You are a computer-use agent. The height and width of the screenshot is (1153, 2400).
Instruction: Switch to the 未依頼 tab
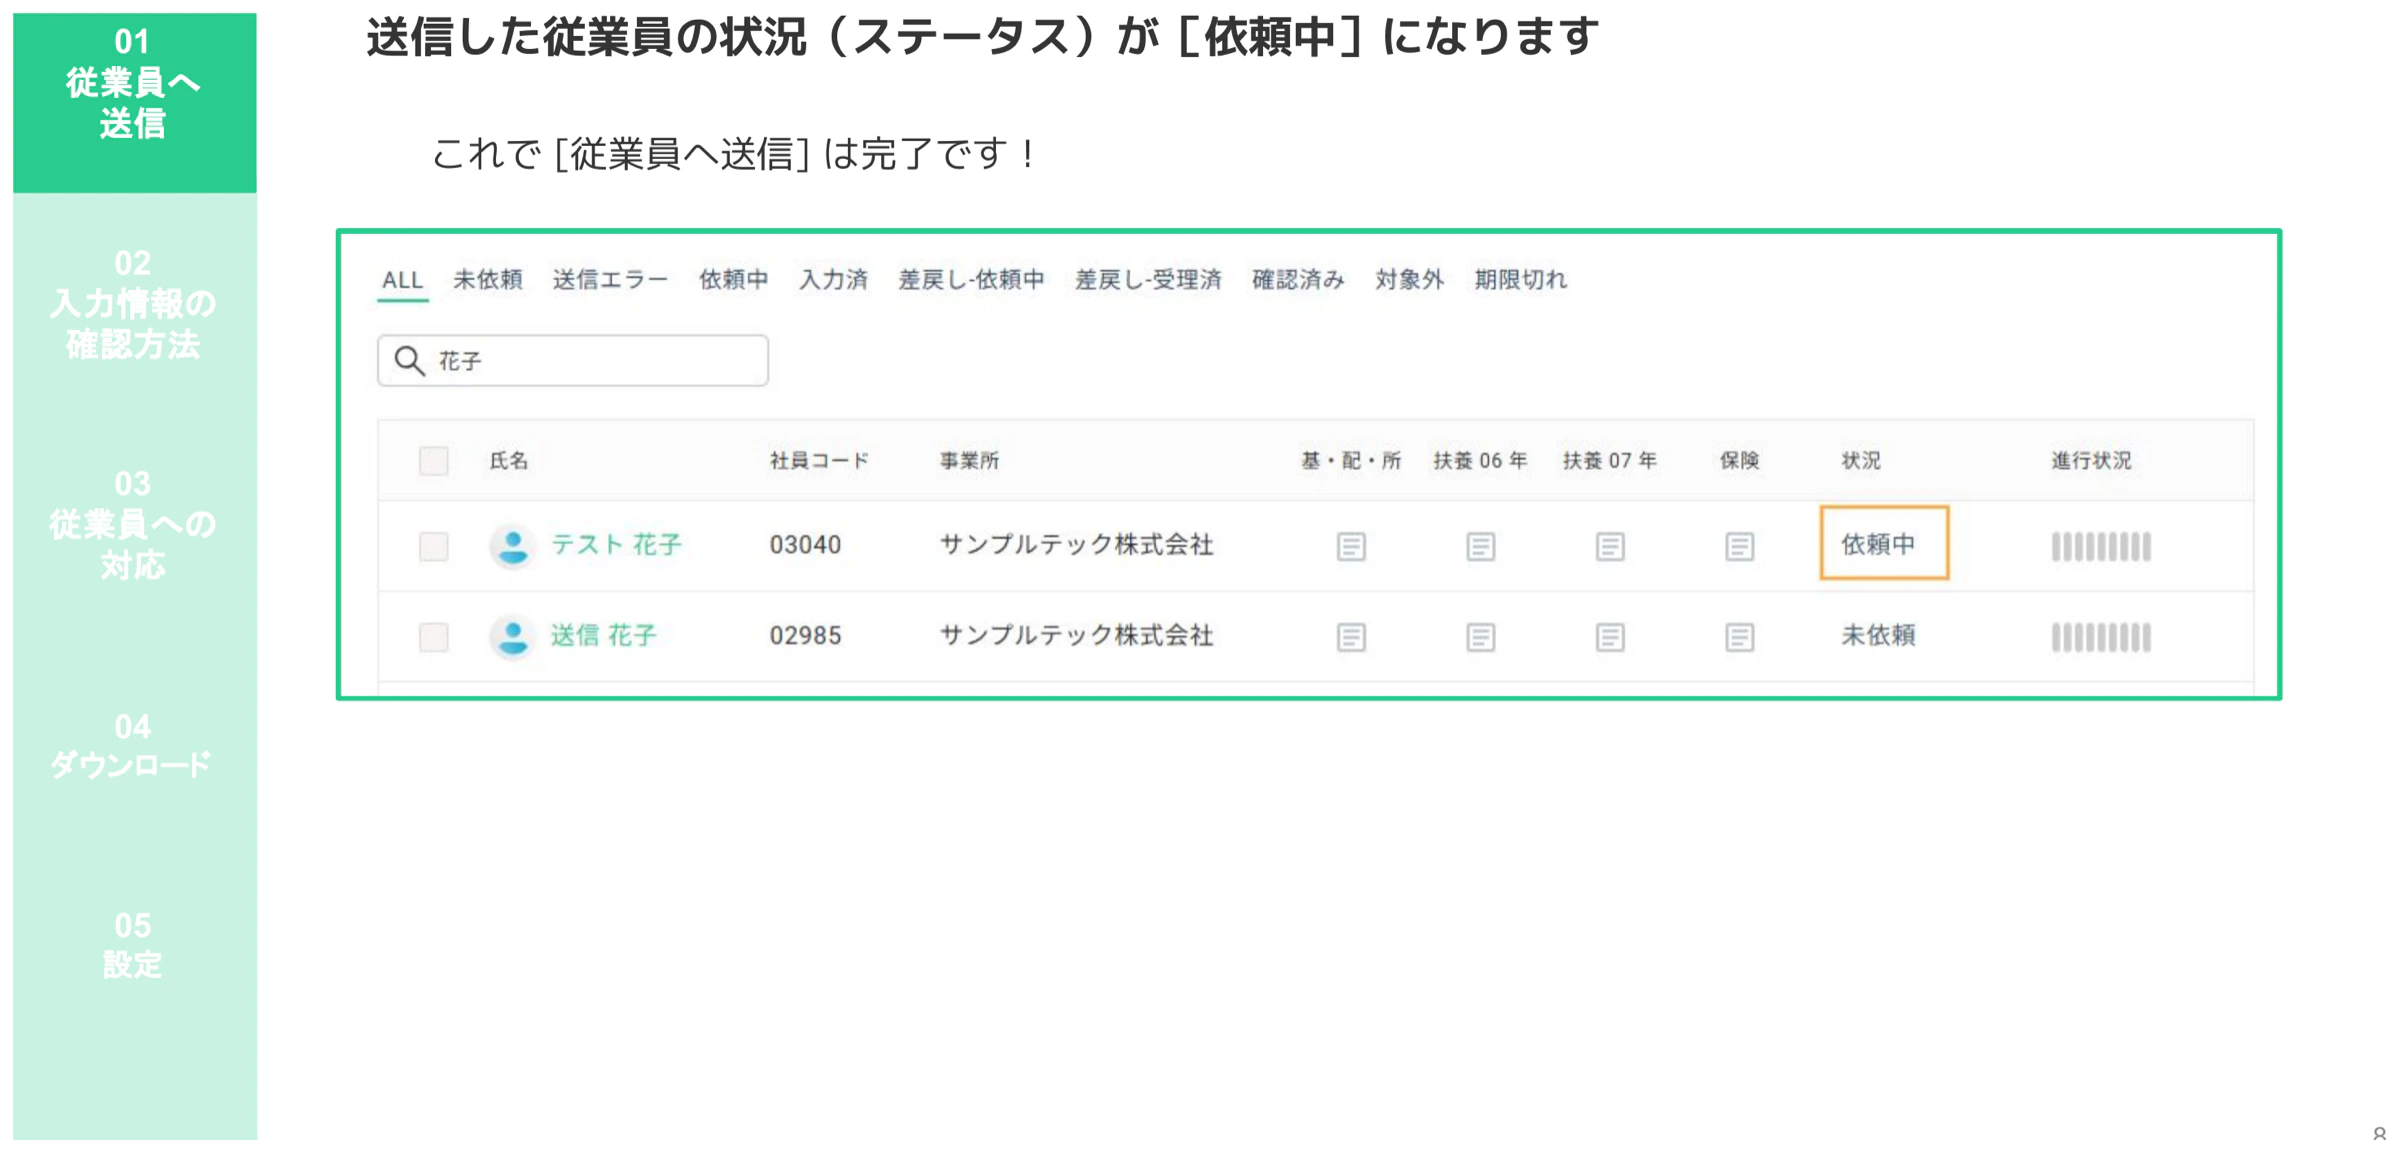coord(488,280)
